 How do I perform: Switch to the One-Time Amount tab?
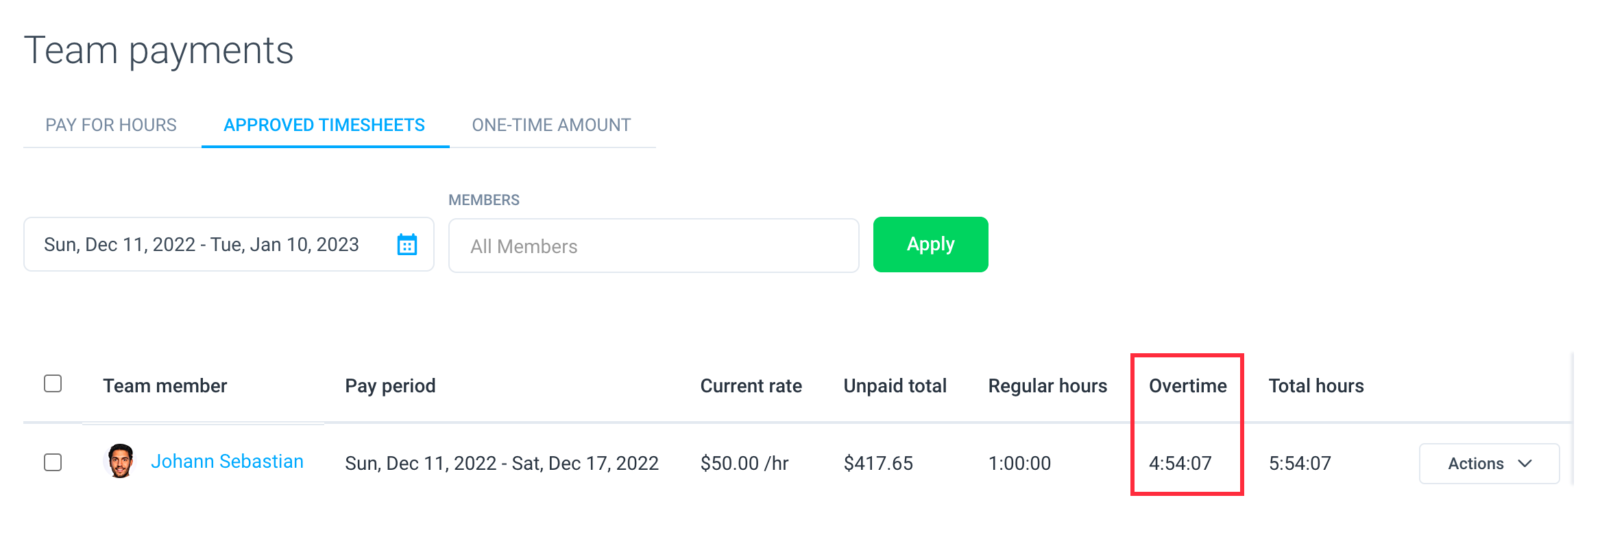pos(551,125)
